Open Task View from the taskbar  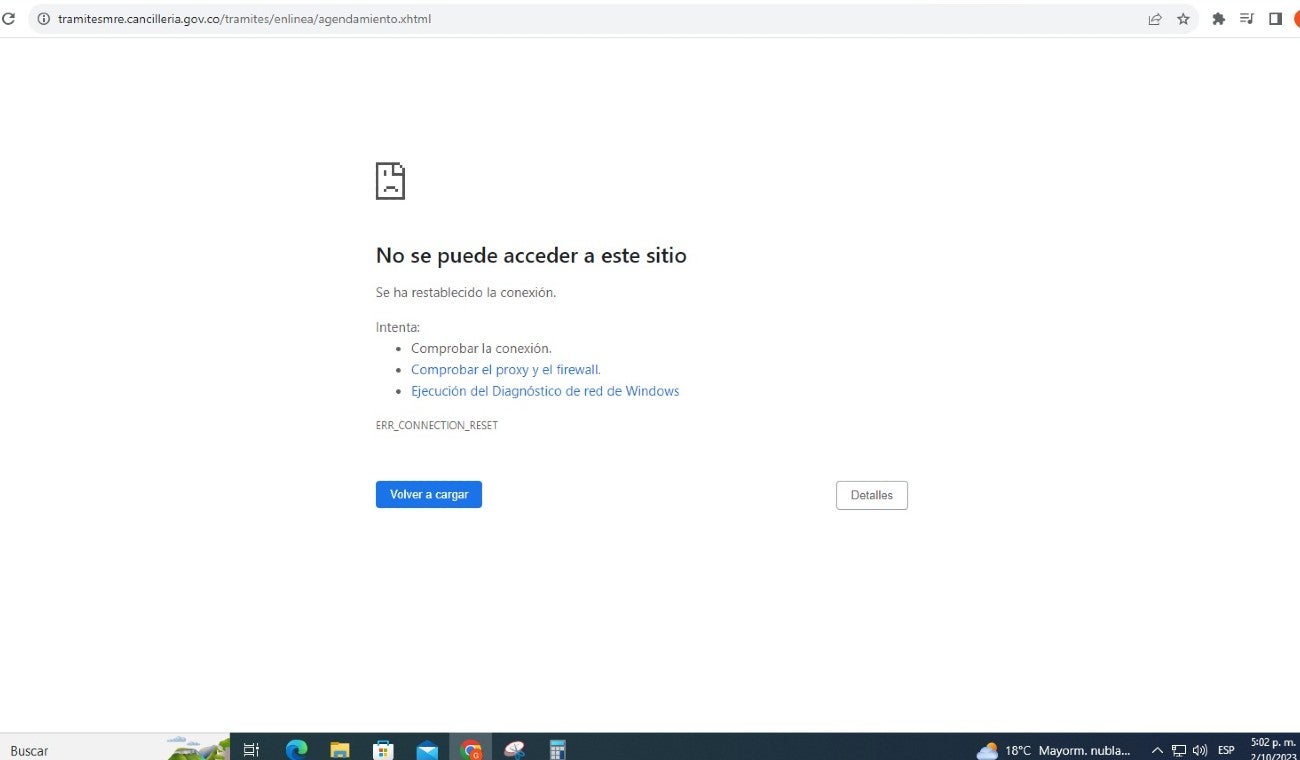(x=251, y=749)
